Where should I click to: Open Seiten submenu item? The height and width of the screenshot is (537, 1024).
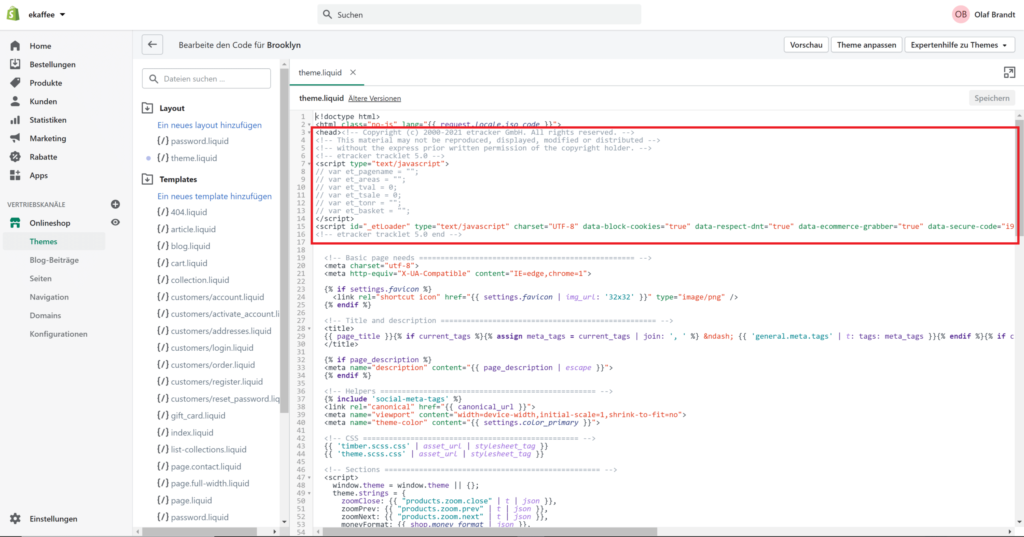[40, 278]
